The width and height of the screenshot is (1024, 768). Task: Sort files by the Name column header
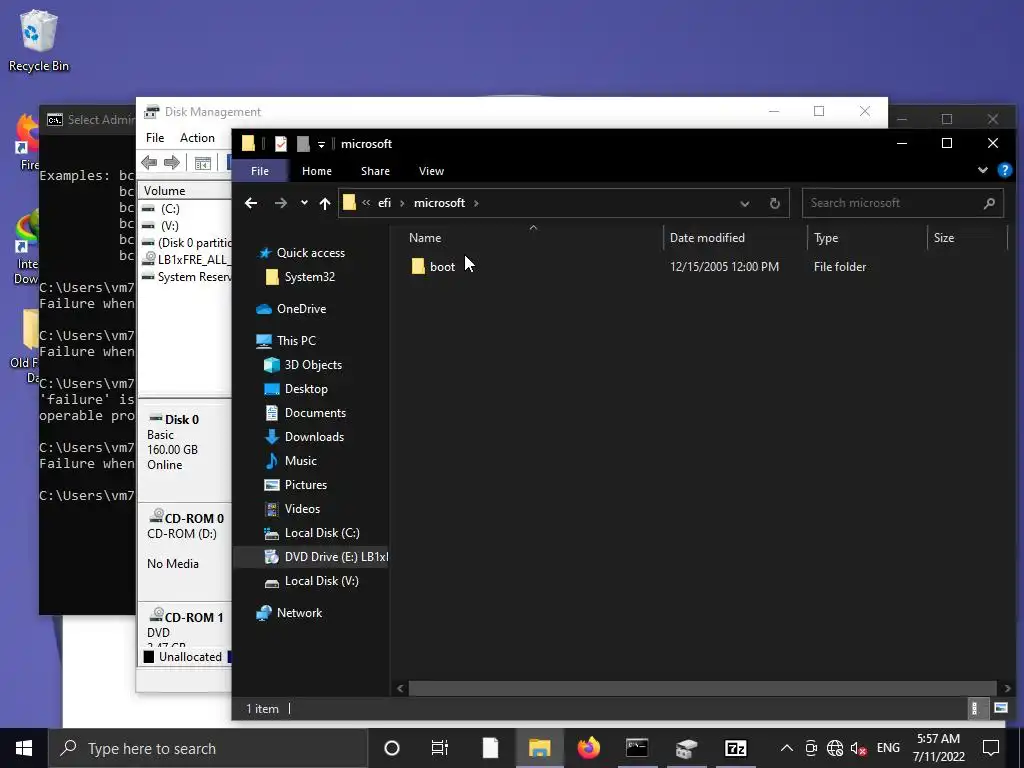[425, 238]
